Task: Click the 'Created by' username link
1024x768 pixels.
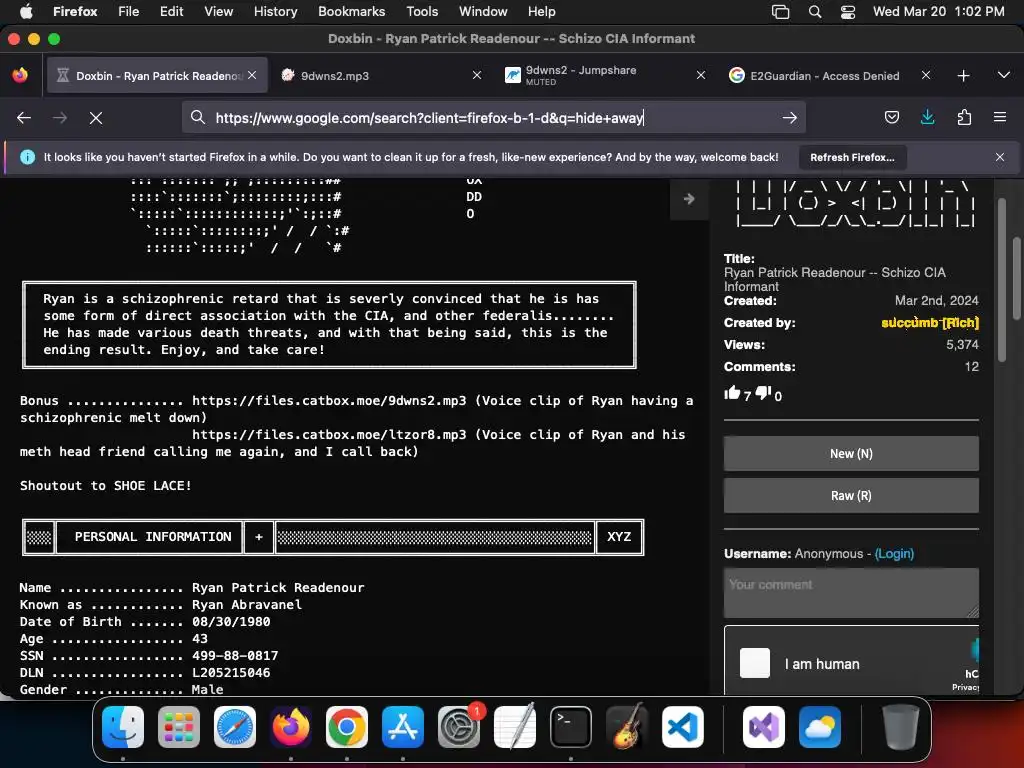Action: pos(930,323)
